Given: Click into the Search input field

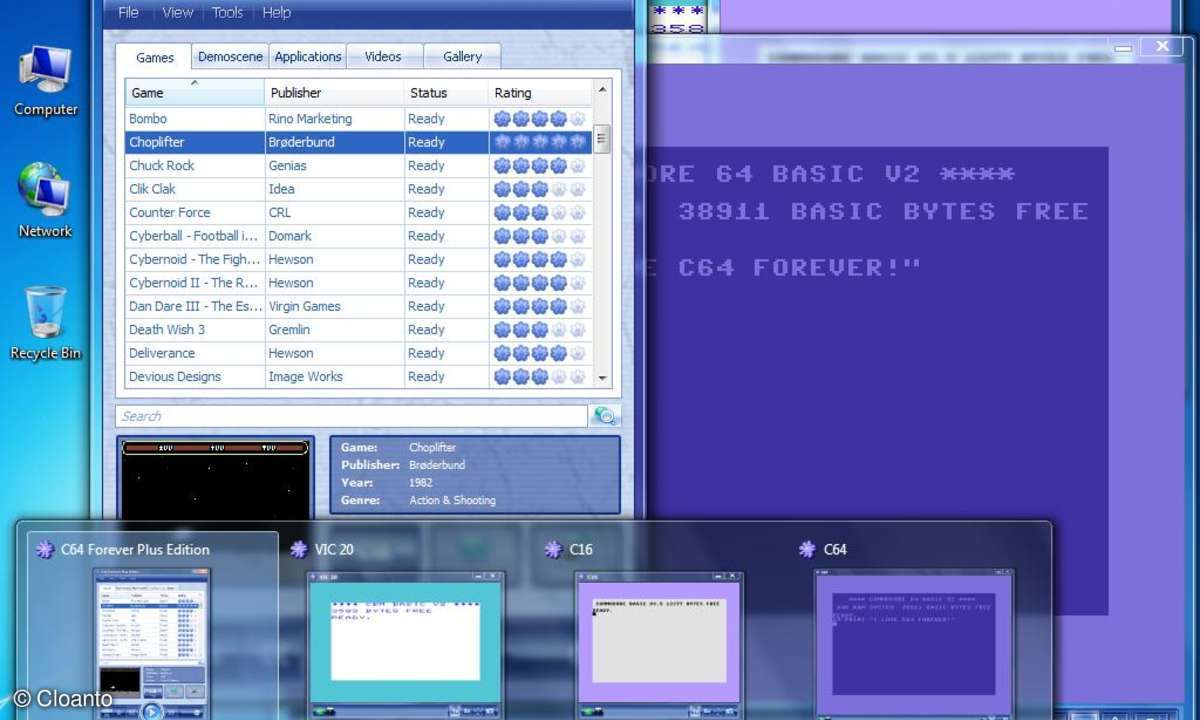Looking at the screenshot, I should [x=351, y=416].
